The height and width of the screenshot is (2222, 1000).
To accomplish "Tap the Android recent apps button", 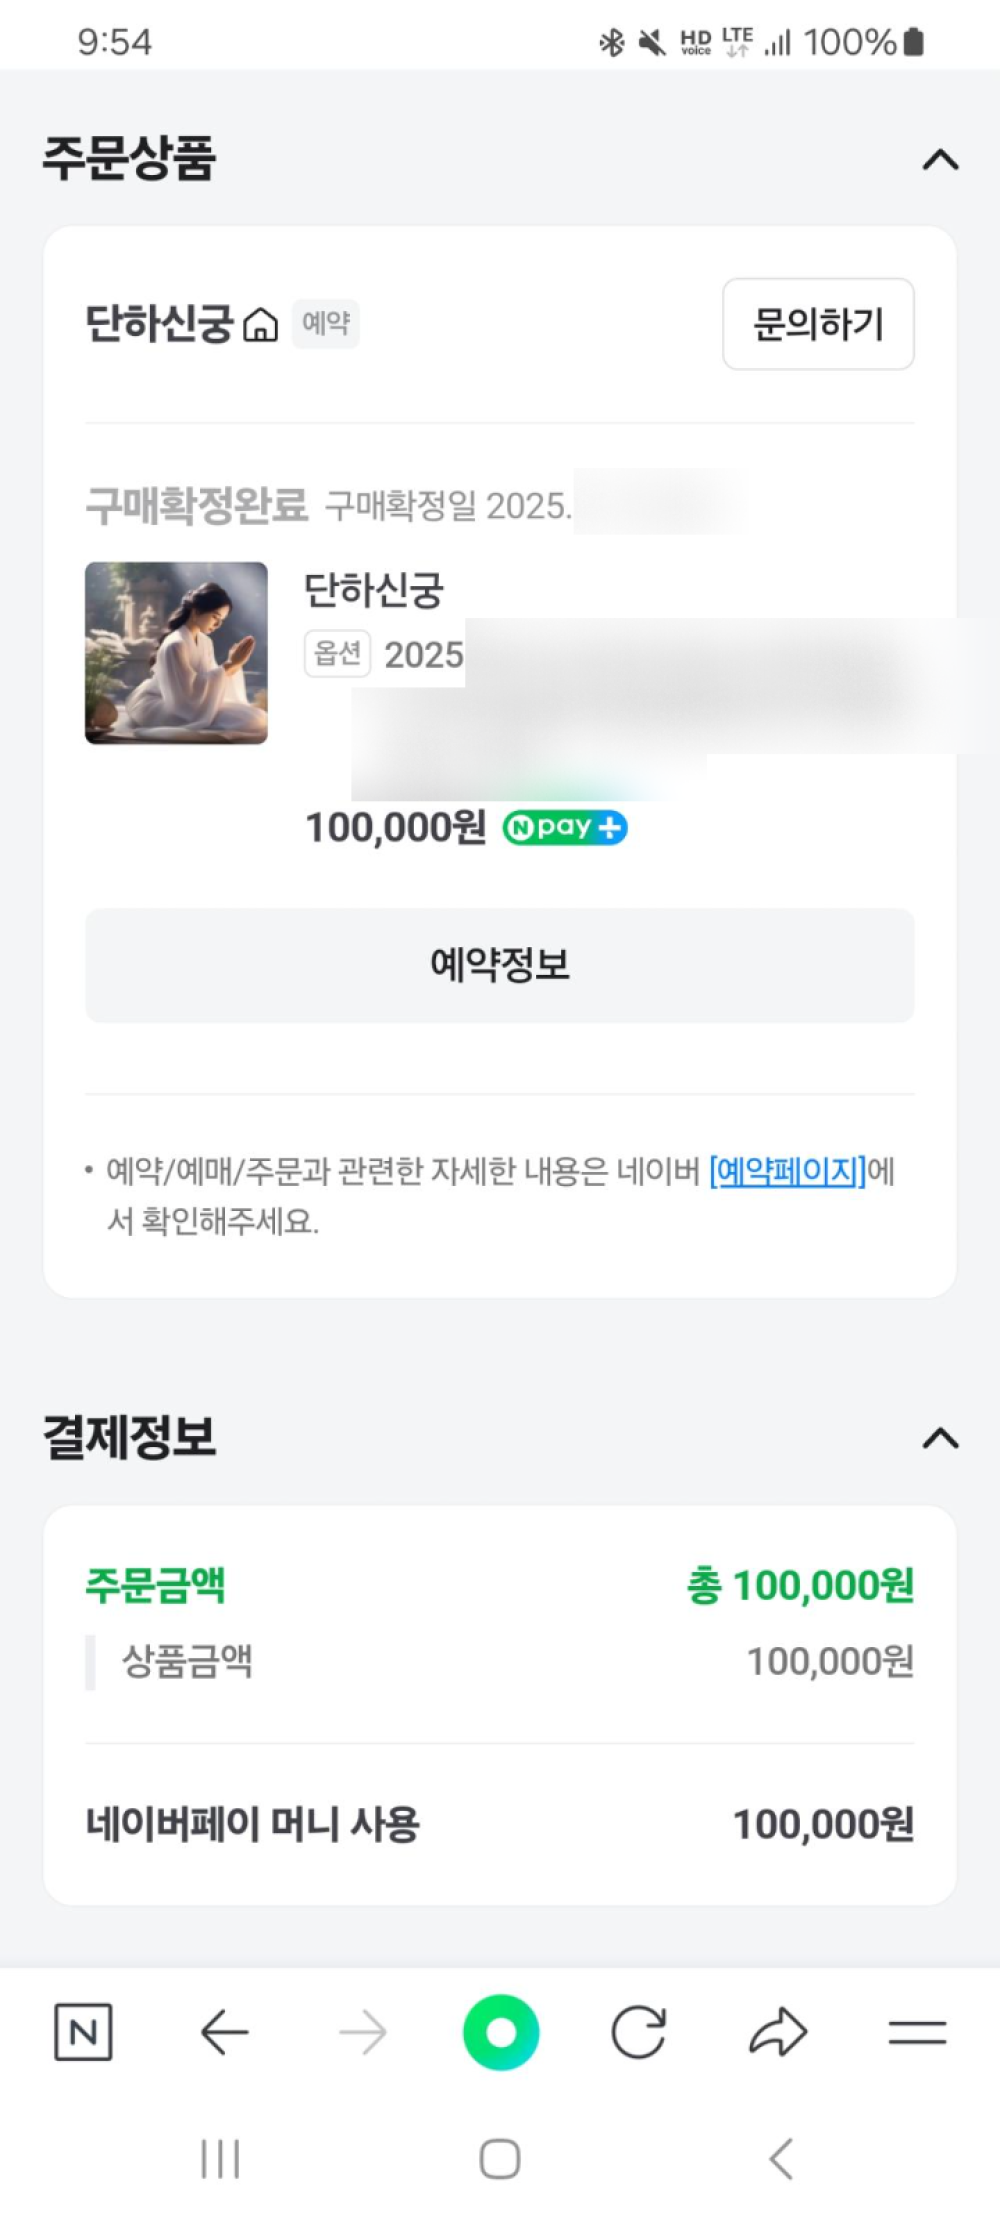I will [220, 2158].
